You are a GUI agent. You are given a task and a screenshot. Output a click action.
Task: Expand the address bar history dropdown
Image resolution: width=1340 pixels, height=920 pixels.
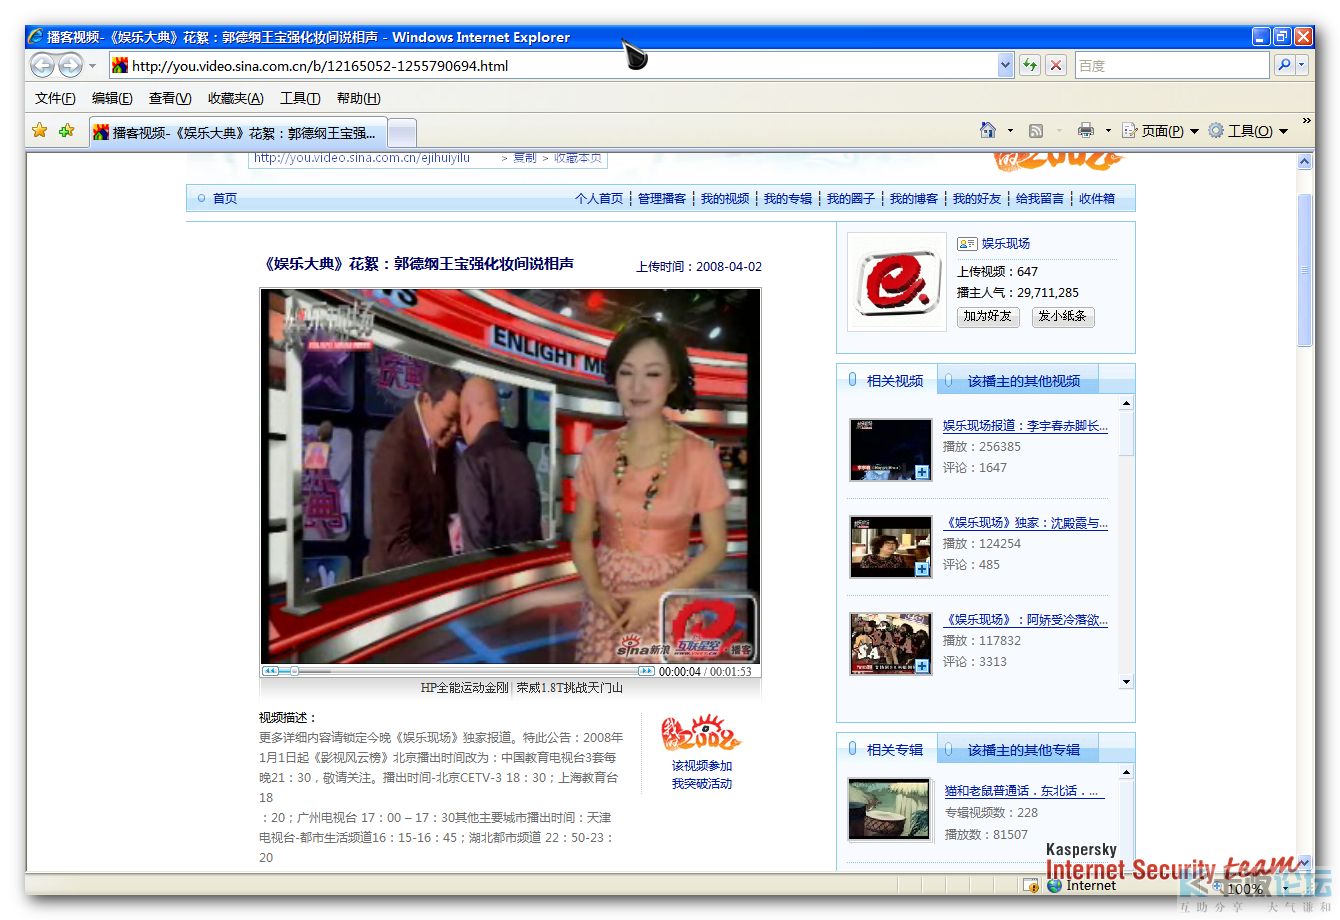[1006, 66]
